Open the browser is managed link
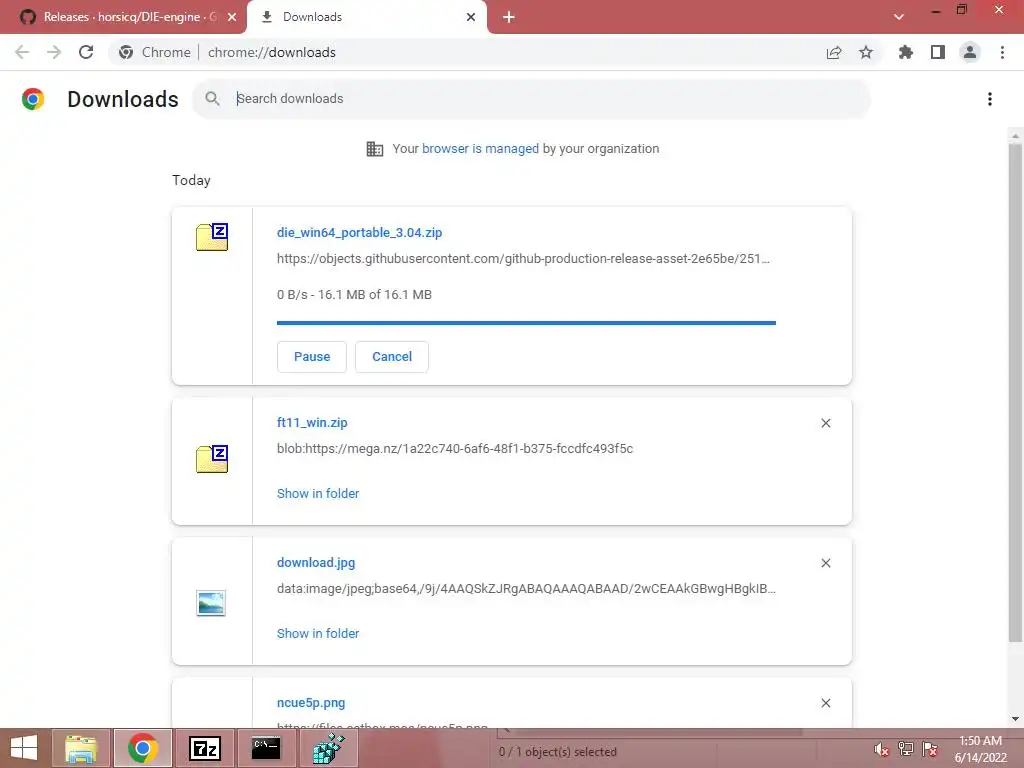The height and width of the screenshot is (768, 1024). tap(481, 149)
